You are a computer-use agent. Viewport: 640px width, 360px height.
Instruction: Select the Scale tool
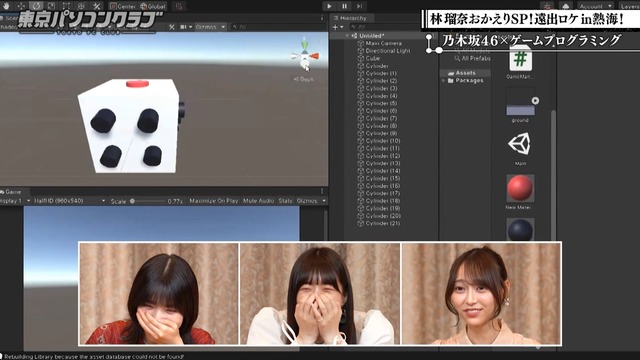(x=51, y=6)
